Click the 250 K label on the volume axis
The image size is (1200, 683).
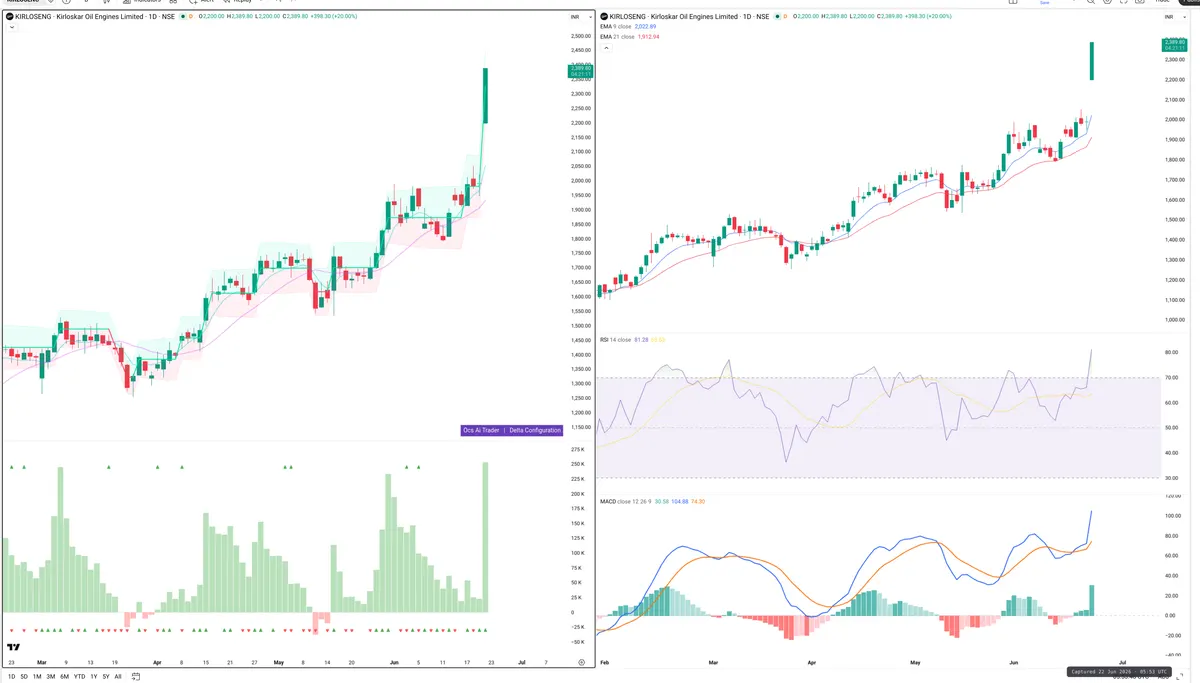[x=576, y=464]
